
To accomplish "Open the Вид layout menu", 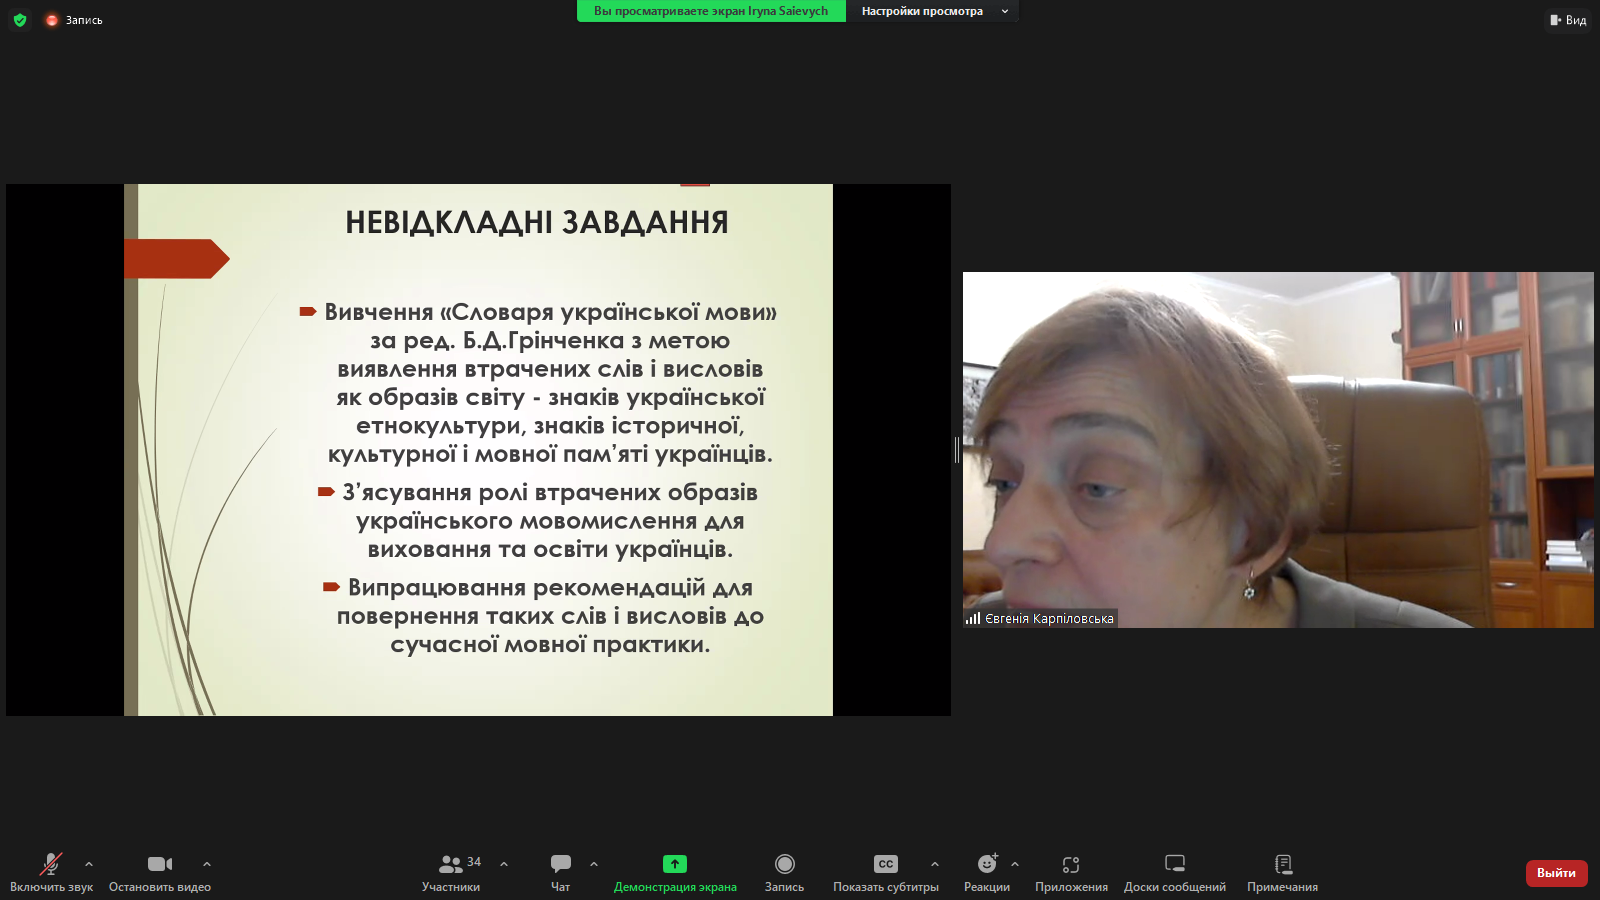I will pos(1568,20).
